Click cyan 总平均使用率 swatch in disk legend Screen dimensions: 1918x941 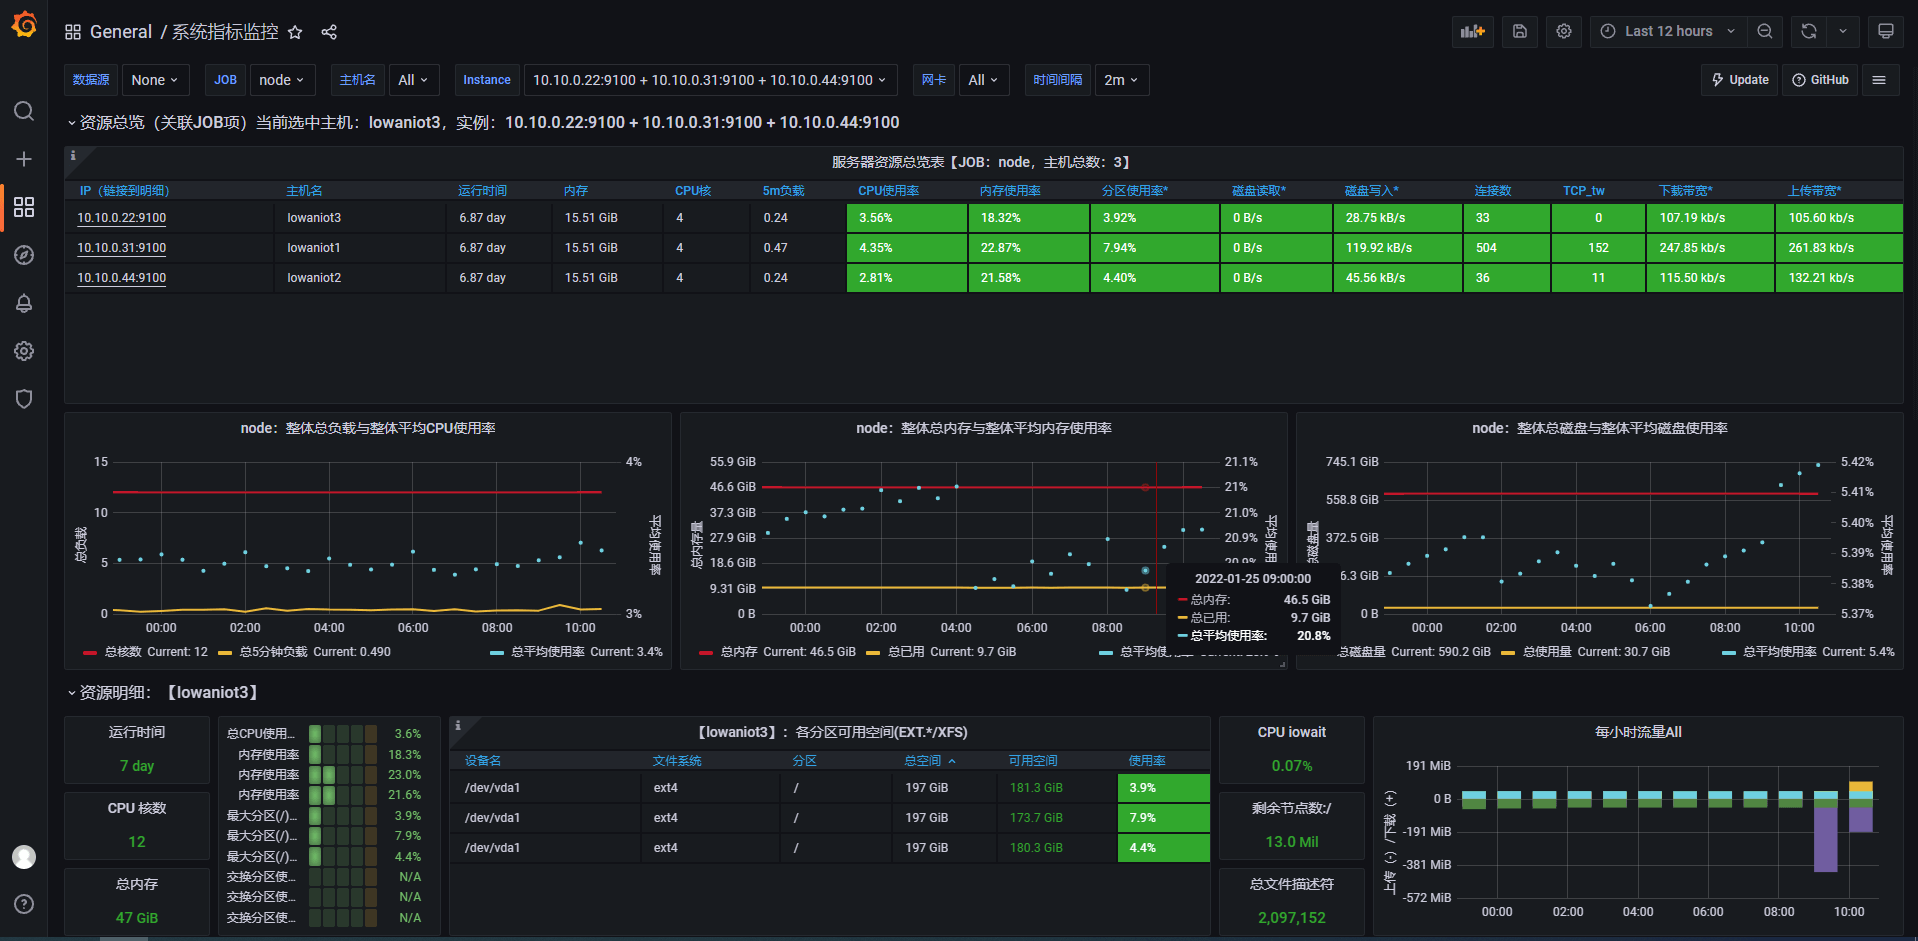pos(1729,653)
